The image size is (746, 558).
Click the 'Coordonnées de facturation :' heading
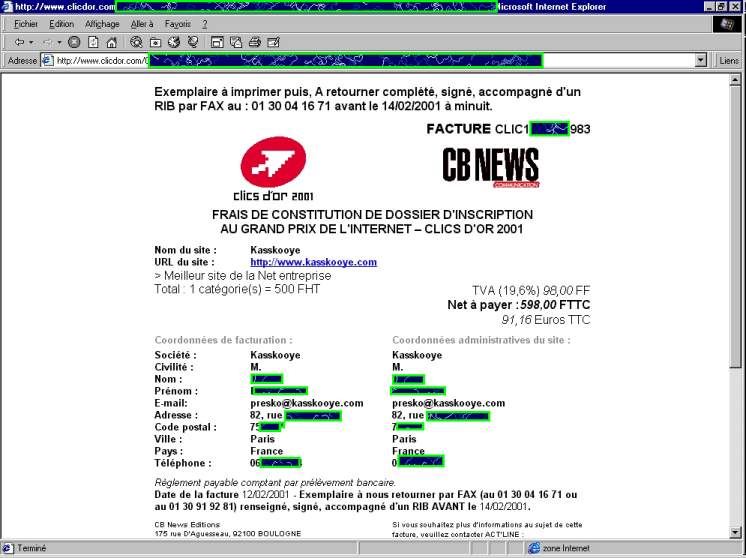pos(224,340)
